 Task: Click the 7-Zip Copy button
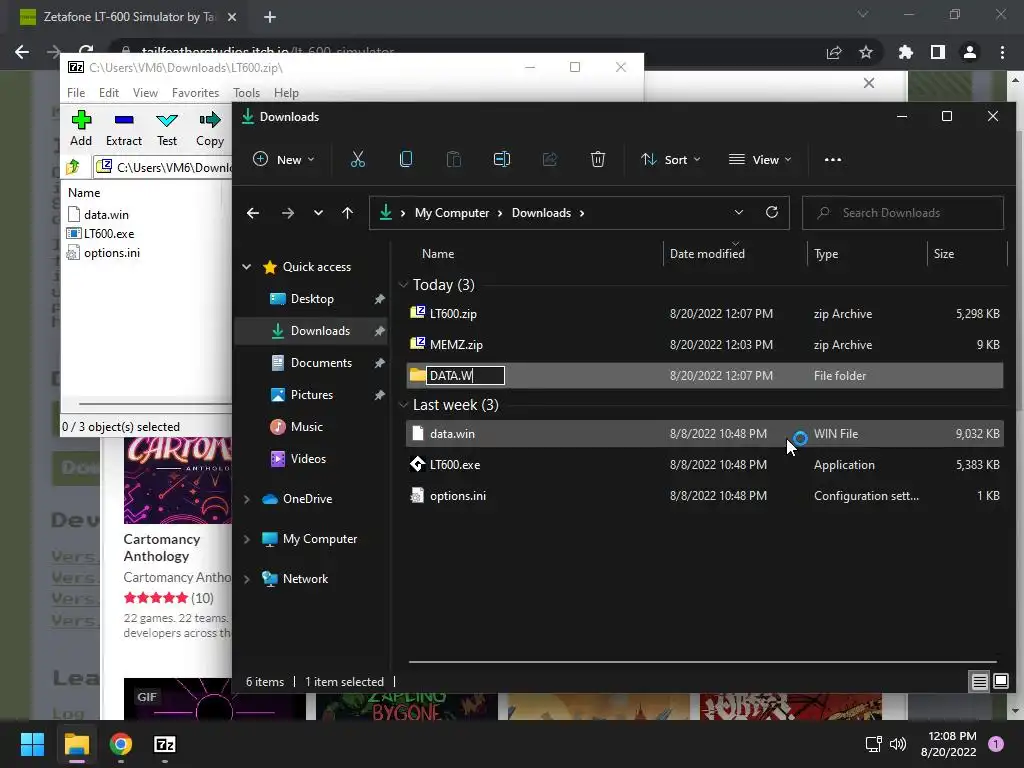[210, 129]
